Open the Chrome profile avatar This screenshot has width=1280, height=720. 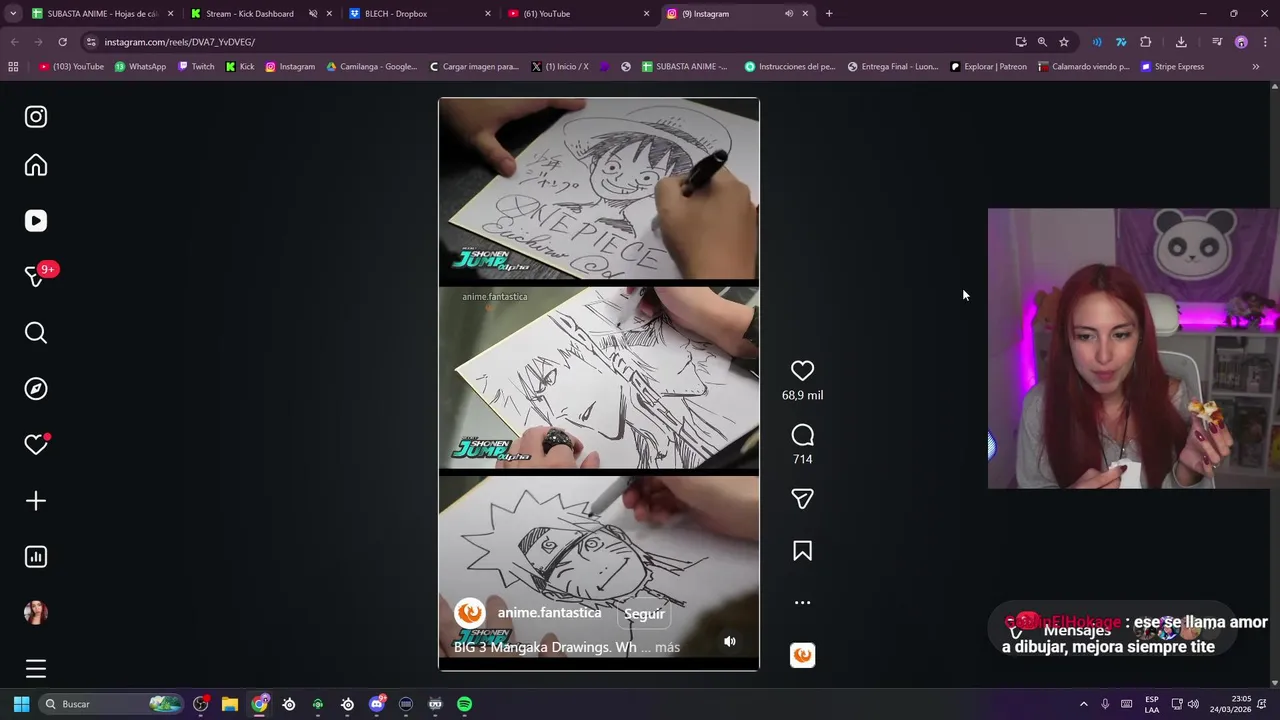pos(1241,42)
